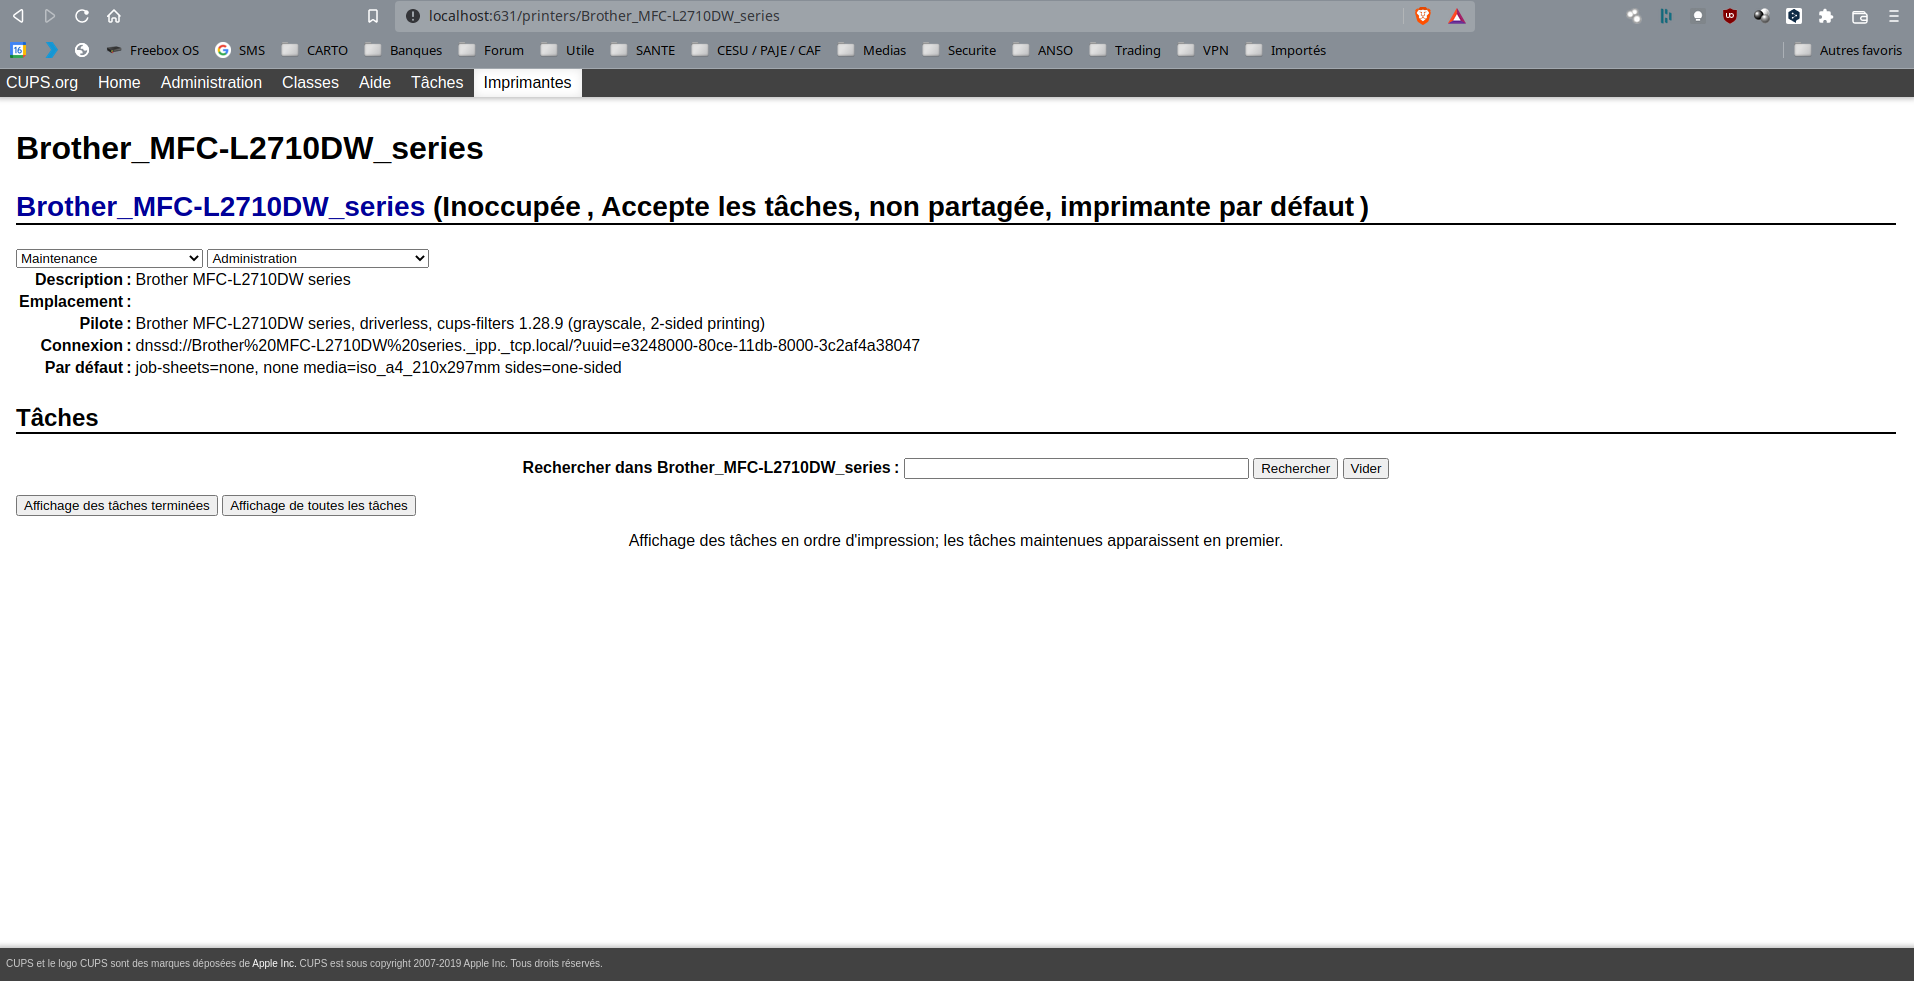Click the browser forward arrow
Image resolution: width=1914 pixels, height=981 pixels.
[50, 16]
